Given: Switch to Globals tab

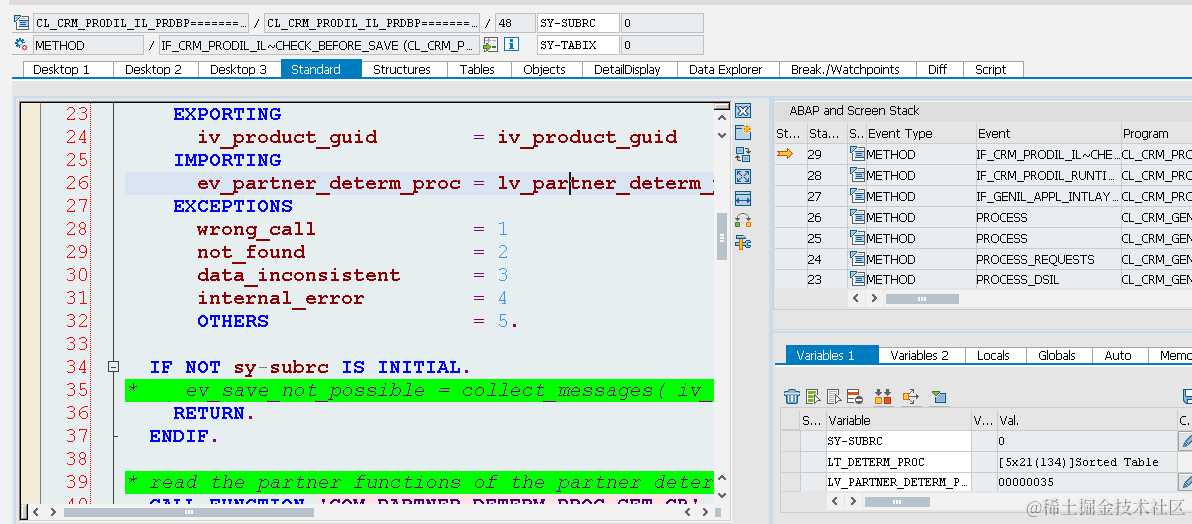Looking at the screenshot, I should coord(1057,355).
